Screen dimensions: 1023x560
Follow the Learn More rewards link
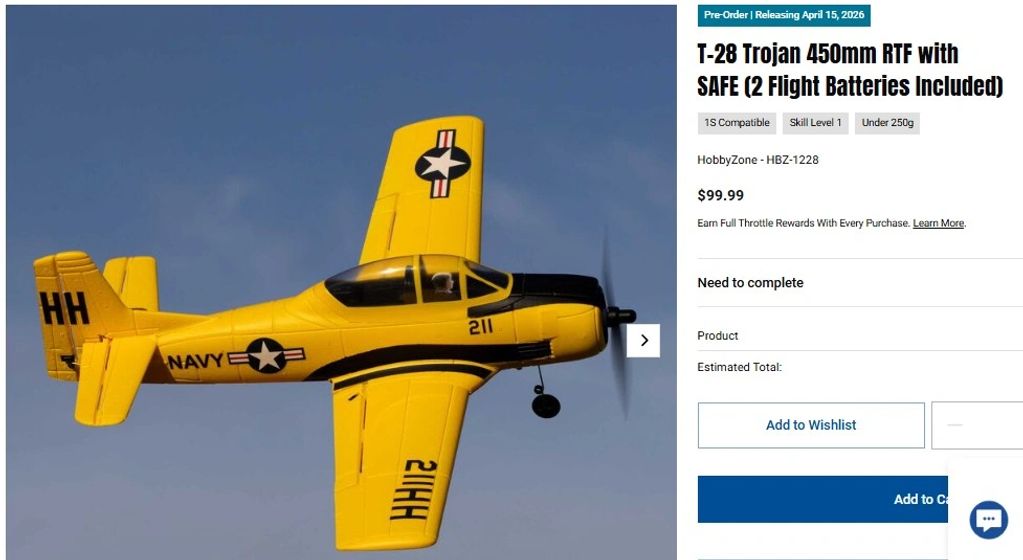(938, 223)
